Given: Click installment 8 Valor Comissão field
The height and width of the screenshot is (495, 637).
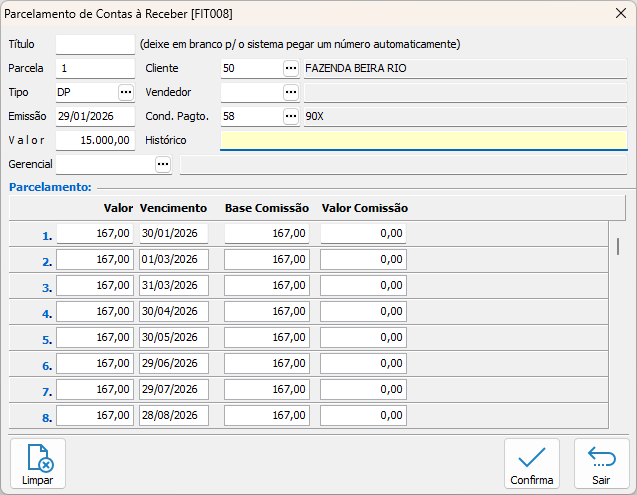Looking at the screenshot, I should coord(363,415).
